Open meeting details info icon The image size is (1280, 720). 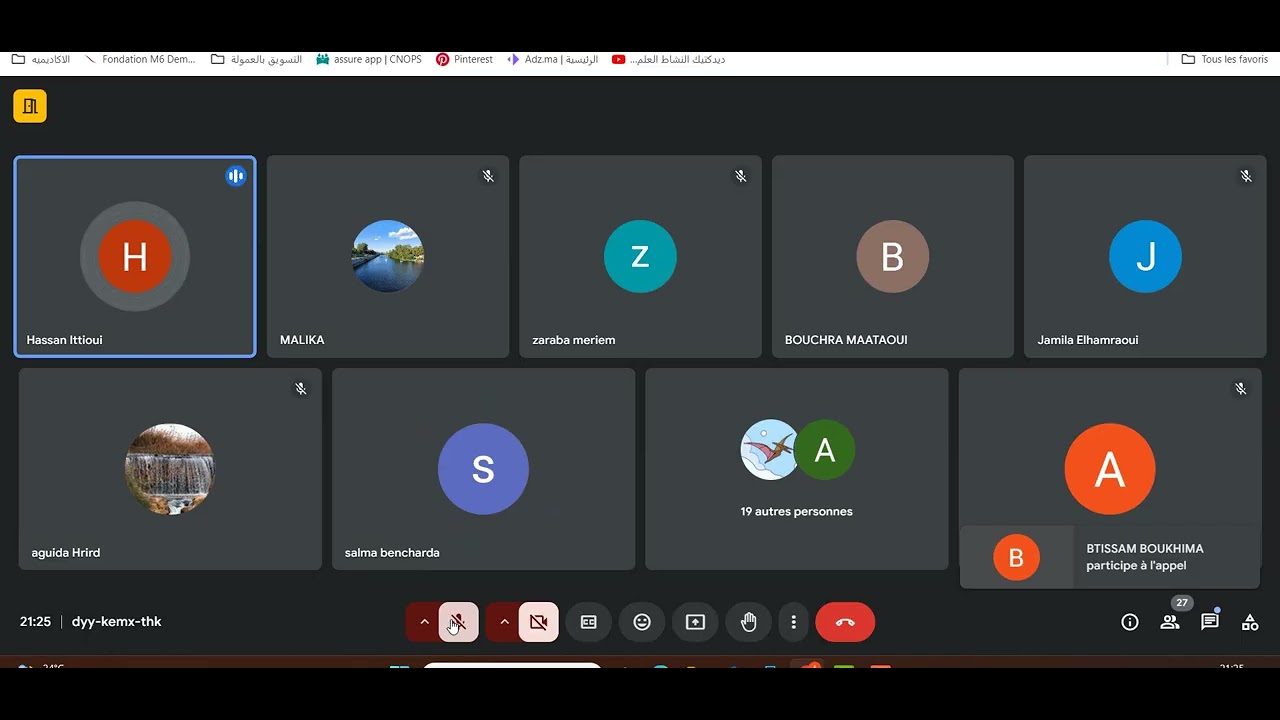point(1130,622)
